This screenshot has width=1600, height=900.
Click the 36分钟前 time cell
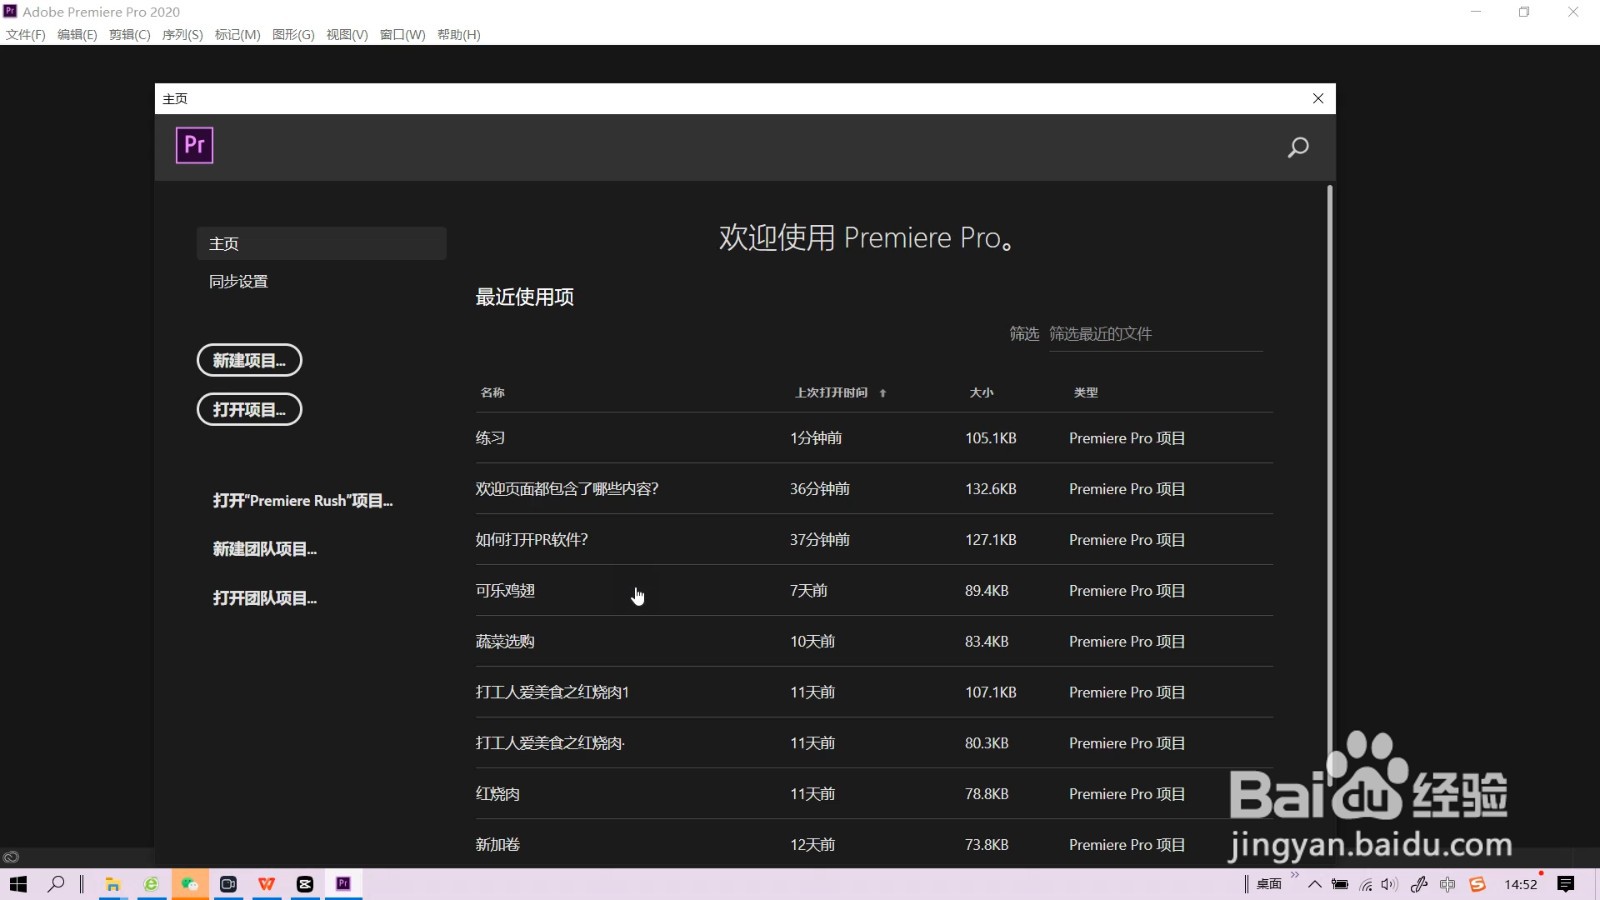tap(820, 489)
